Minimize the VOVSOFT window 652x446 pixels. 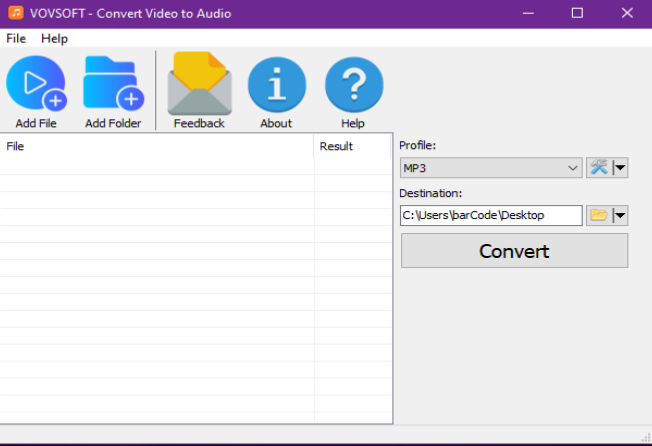coord(528,13)
